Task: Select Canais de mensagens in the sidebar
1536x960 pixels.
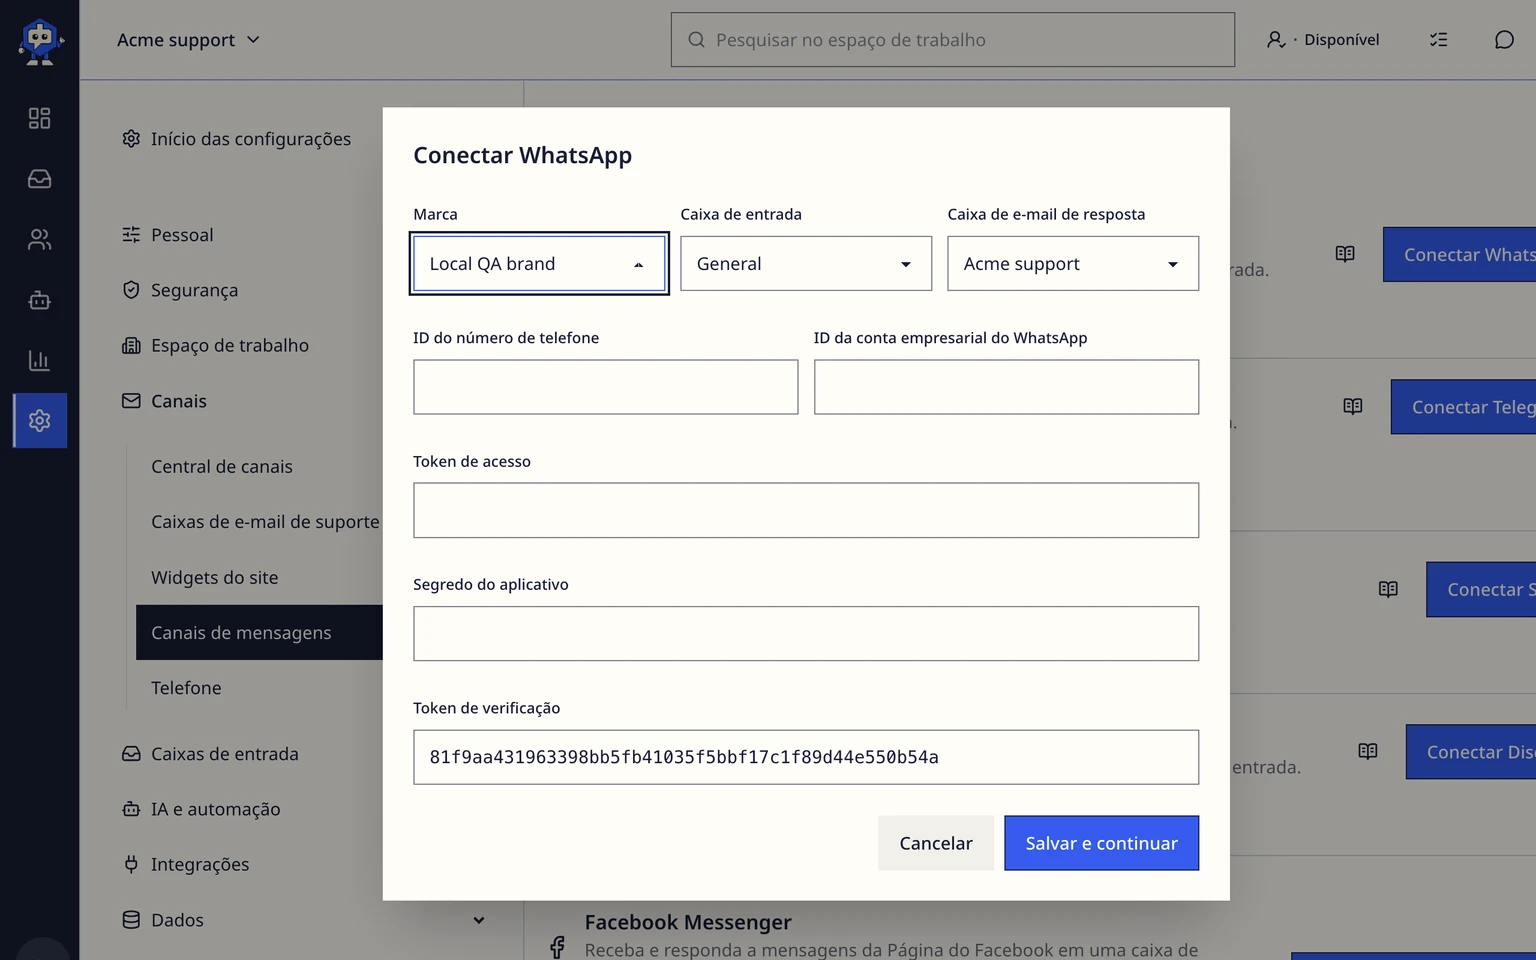Action: pos(259,632)
